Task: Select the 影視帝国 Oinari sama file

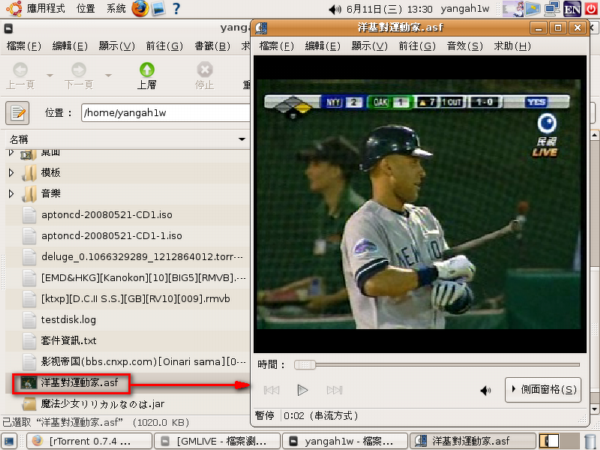Action: [143, 362]
